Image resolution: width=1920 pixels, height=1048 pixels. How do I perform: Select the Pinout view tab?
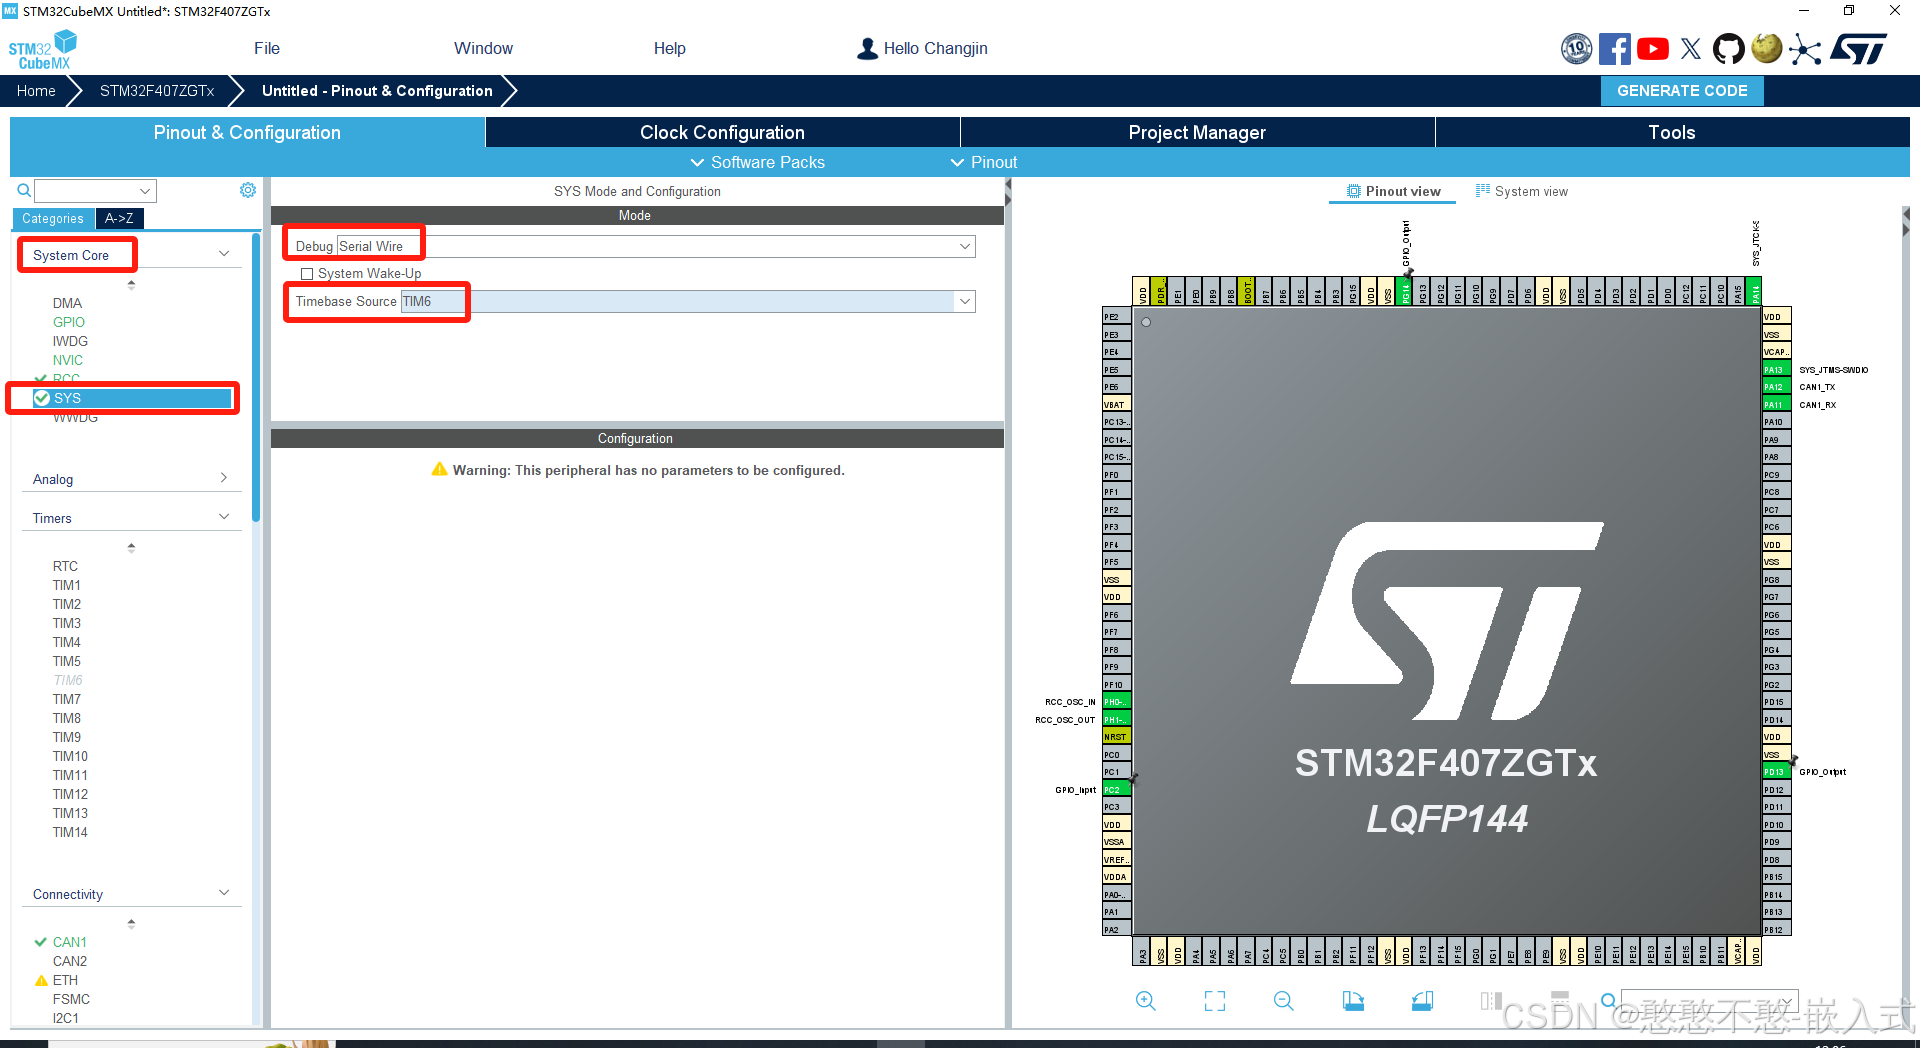tap(1393, 191)
